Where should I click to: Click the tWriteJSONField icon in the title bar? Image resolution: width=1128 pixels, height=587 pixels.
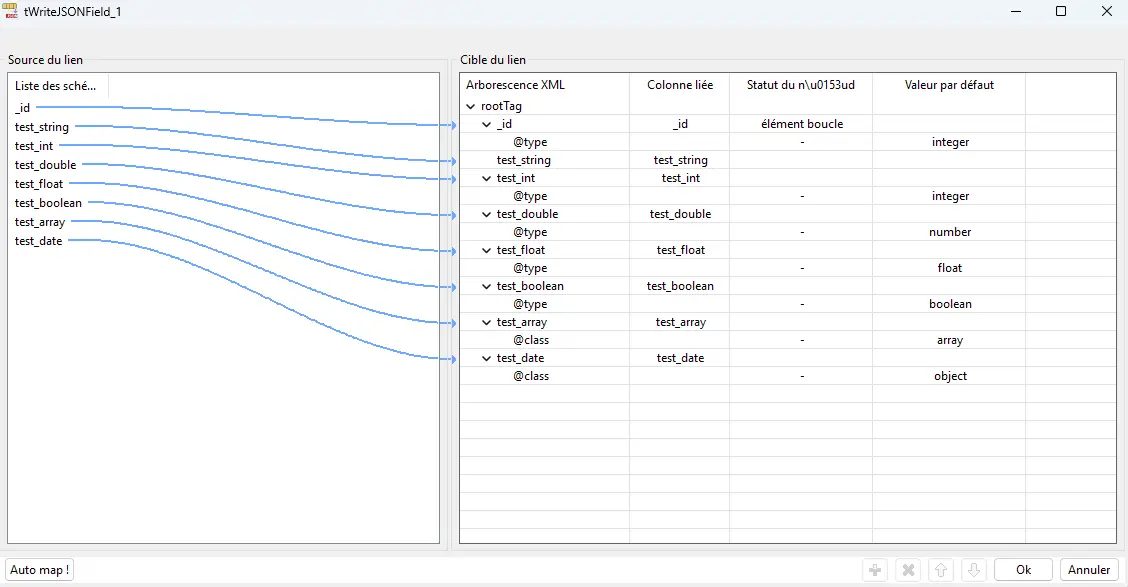point(10,11)
